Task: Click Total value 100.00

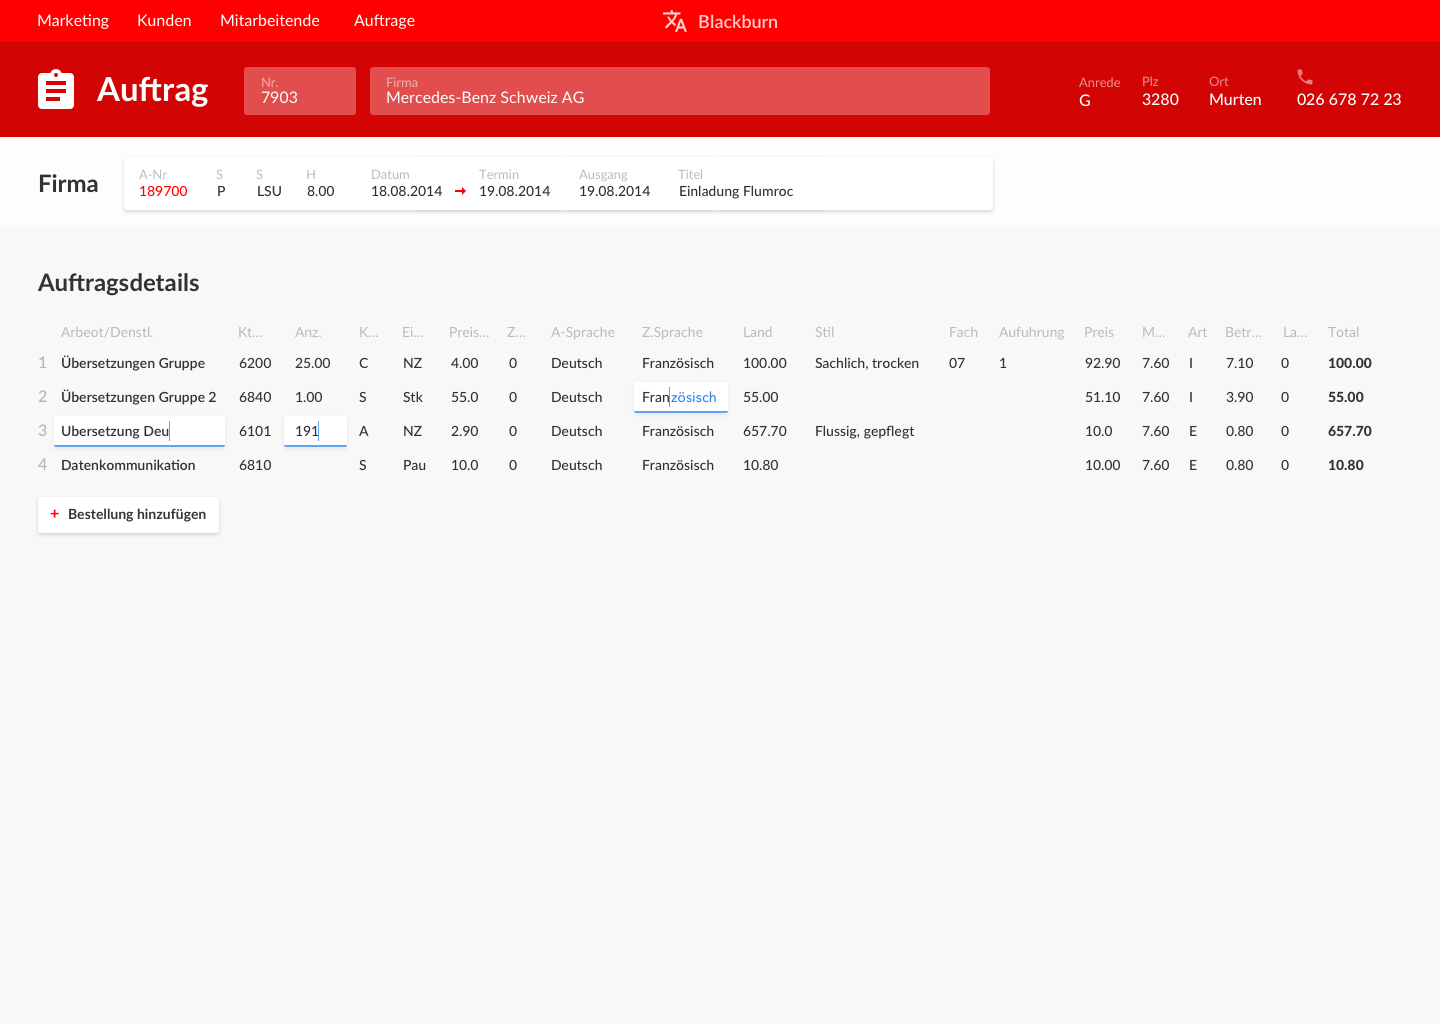Action: (x=1350, y=363)
